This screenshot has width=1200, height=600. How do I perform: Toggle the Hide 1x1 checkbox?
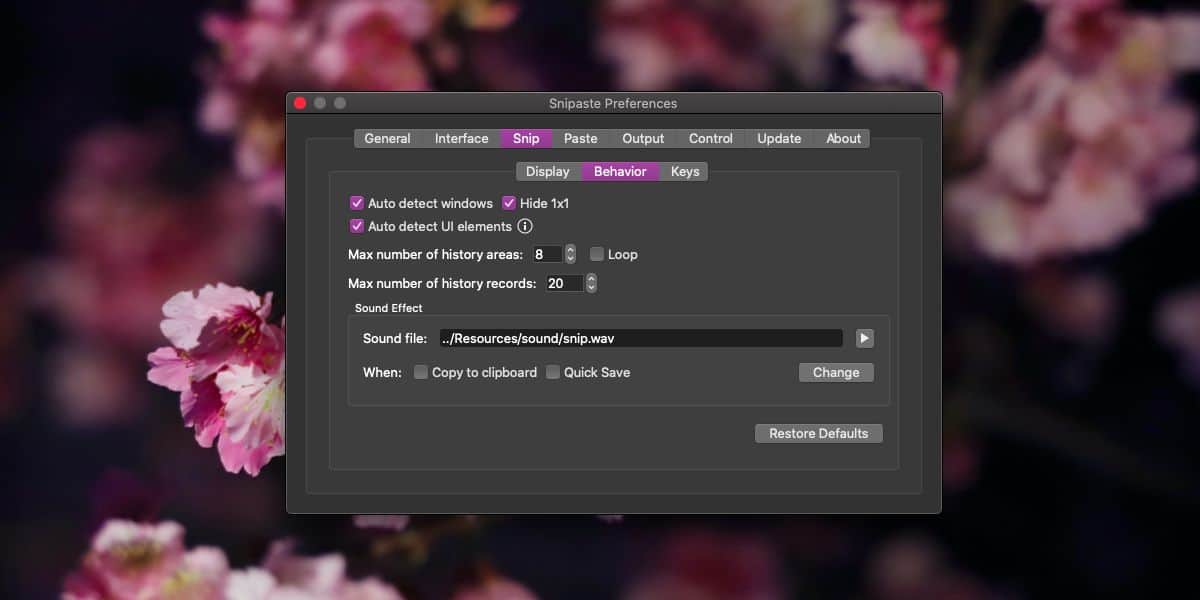pos(509,203)
